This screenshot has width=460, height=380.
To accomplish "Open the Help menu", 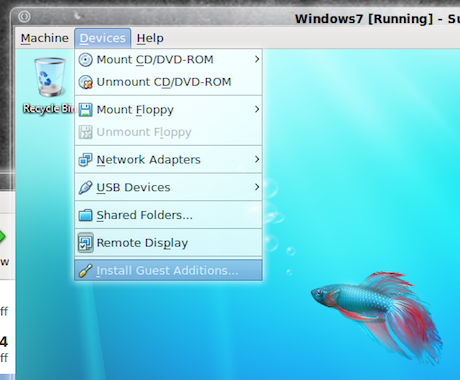I will (x=150, y=38).
